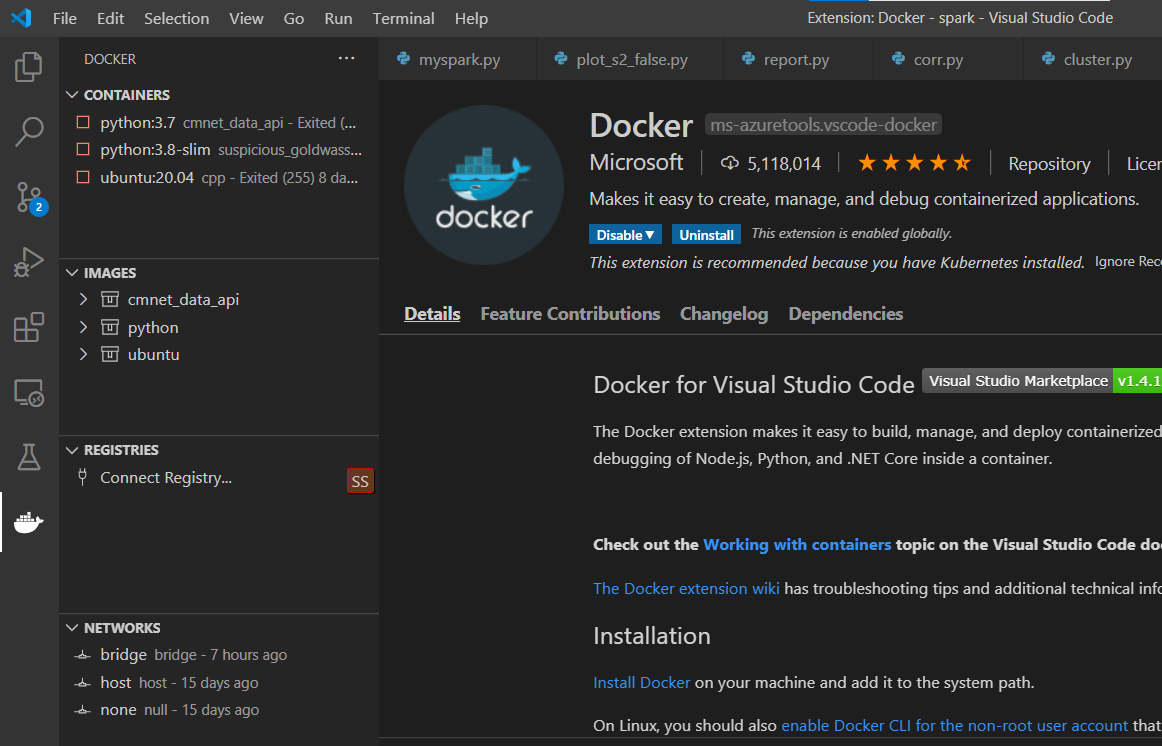Image resolution: width=1162 pixels, height=746 pixels.
Task: Expand the cmnet_data_api image node
Action: pos(83,299)
